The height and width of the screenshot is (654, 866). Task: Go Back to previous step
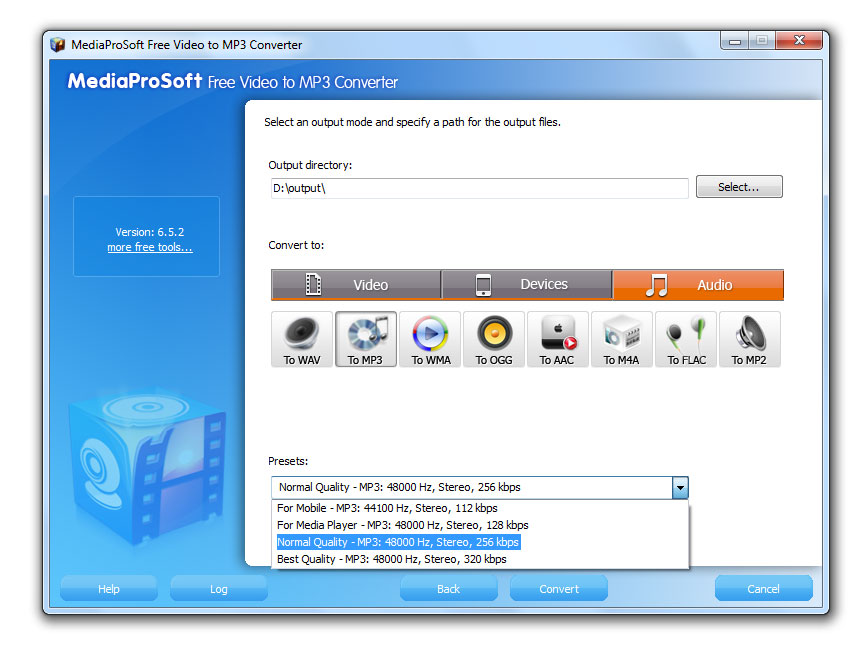click(x=448, y=589)
